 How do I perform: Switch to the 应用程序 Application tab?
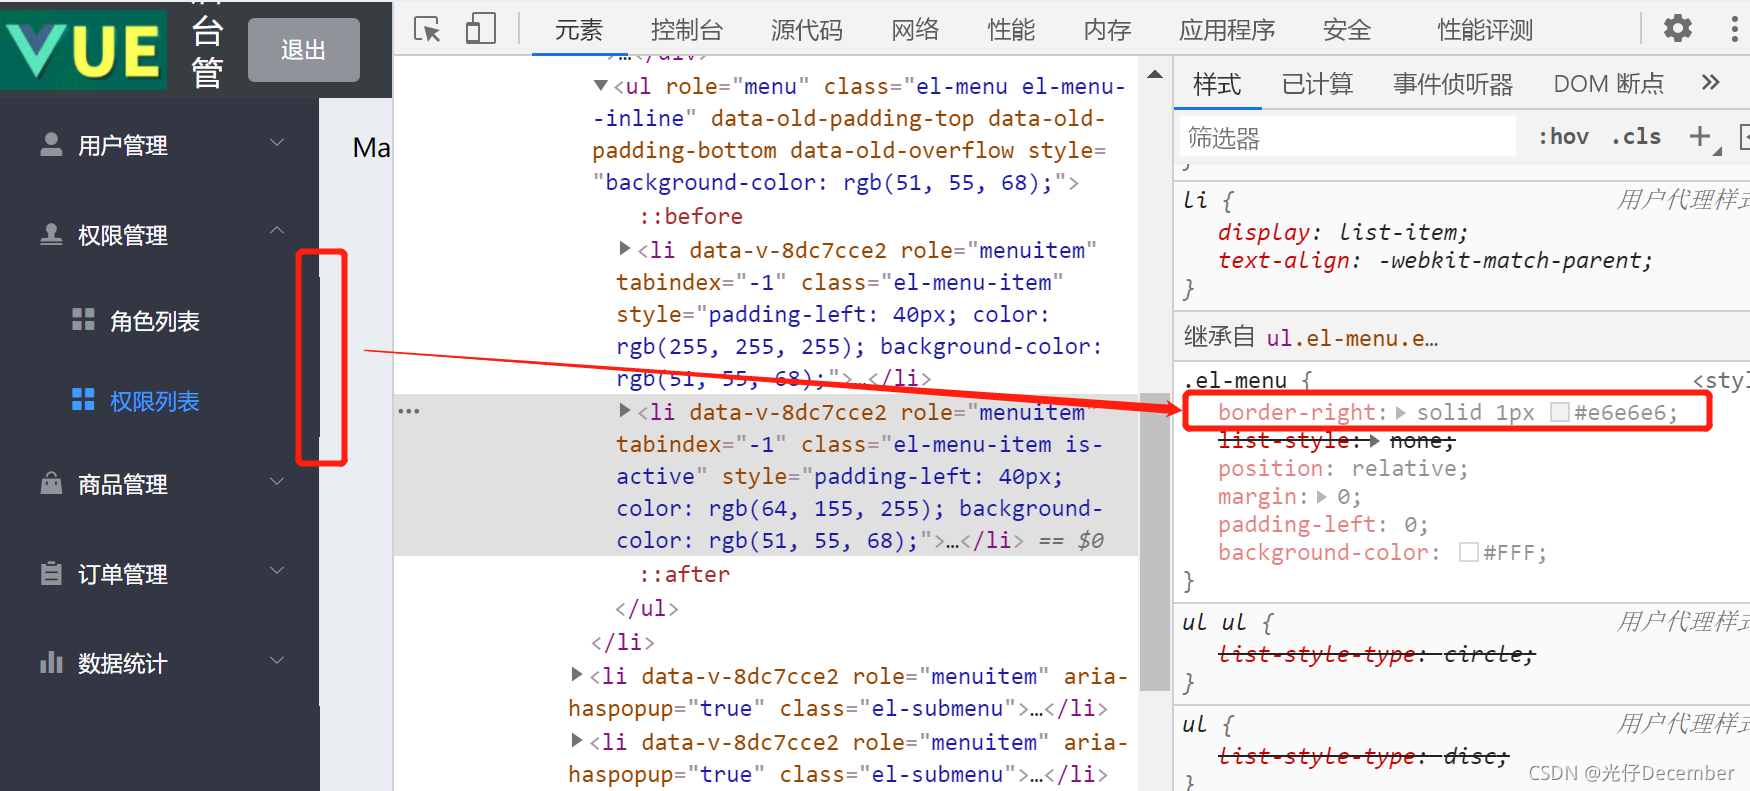(x=1227, y=30)
